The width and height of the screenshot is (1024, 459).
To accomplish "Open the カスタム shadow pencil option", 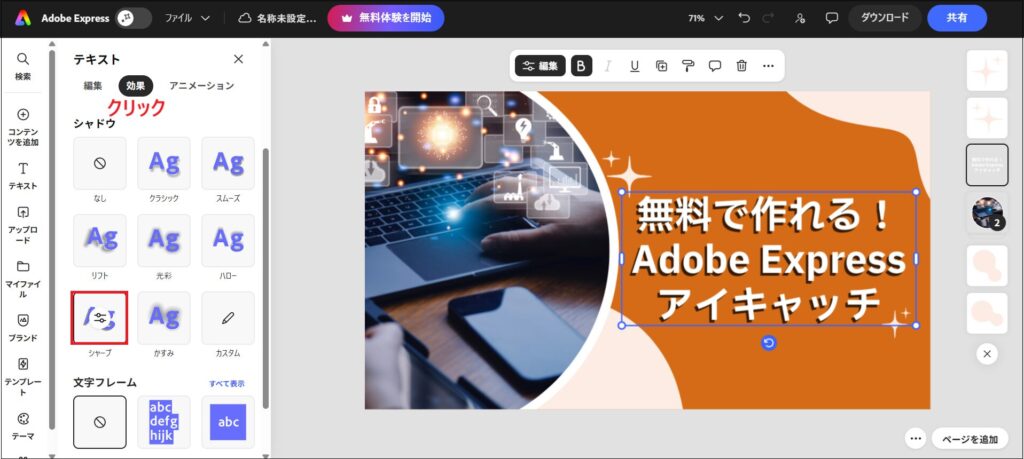I will coord(228,318).
